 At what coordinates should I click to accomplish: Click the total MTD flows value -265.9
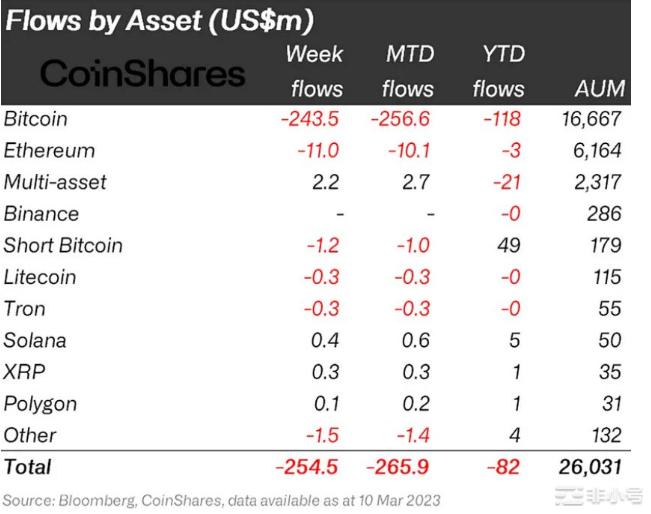(x=401, y=466)
